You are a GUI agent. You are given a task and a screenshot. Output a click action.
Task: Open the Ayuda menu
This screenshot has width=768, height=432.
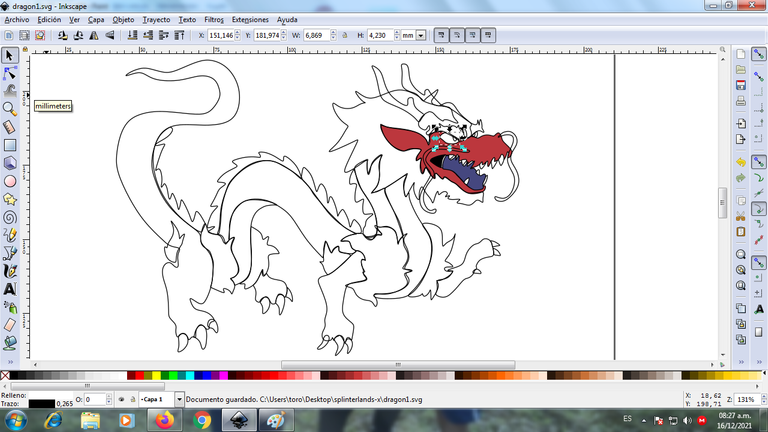coord(287,20)
